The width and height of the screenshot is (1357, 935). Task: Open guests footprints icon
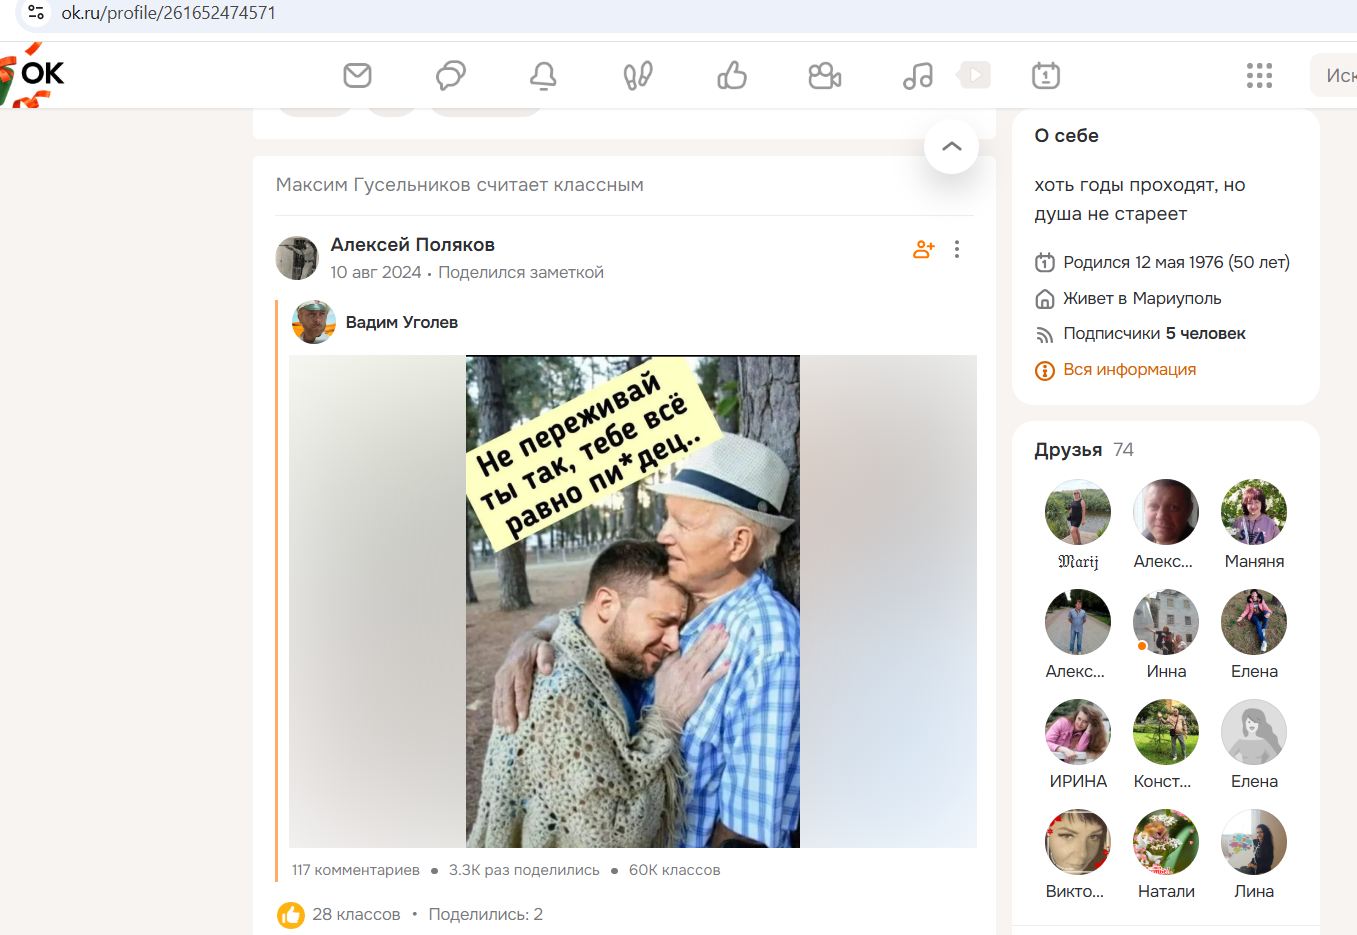[638, 75]
